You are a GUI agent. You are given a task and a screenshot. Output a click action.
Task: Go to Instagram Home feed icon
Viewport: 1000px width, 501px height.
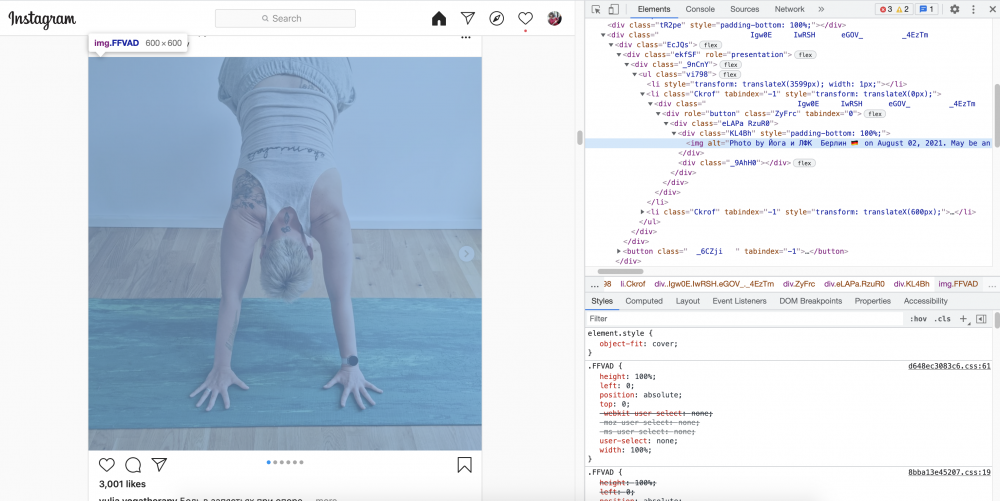(439, 18)
